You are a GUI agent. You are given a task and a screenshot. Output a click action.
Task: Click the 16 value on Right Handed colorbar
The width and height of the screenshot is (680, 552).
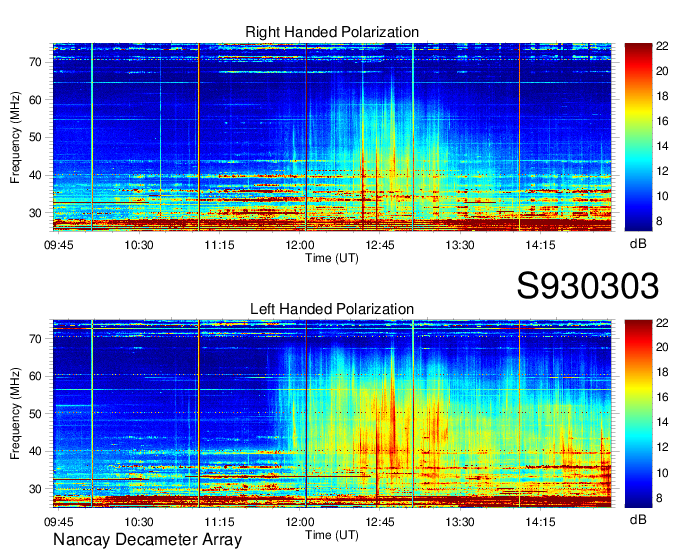tap(662, 121)
